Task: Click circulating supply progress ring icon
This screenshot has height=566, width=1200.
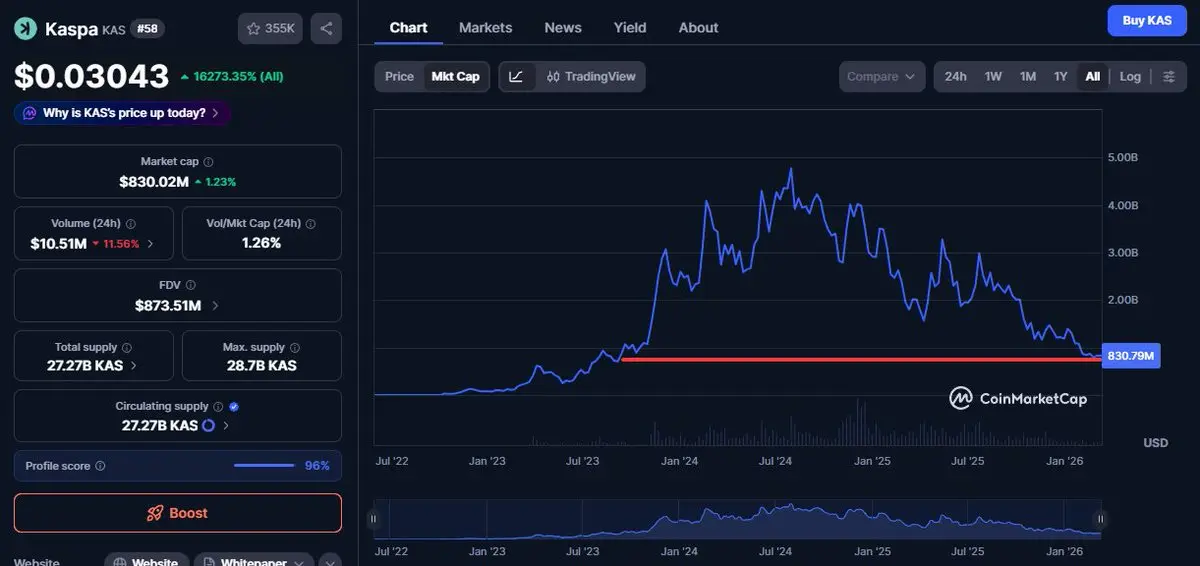Action: point(209,426)
